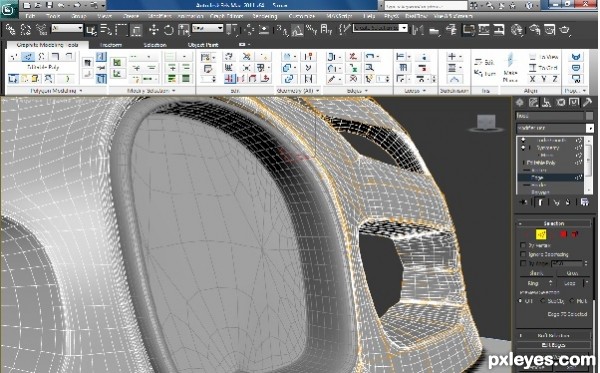Click the Render Production teapot icon
Image resolution: width=600 pixels, height=373 pixels.
(566, 30)
